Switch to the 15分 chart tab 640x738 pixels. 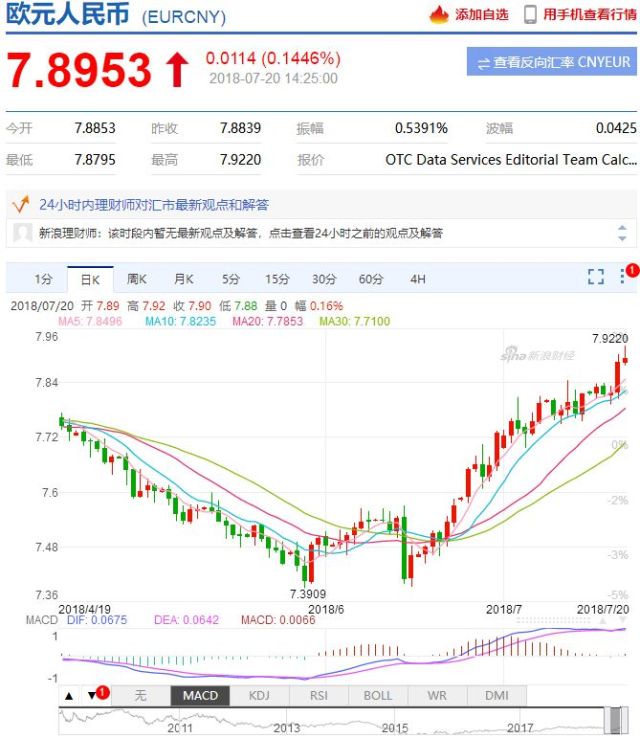coord(277,279)
